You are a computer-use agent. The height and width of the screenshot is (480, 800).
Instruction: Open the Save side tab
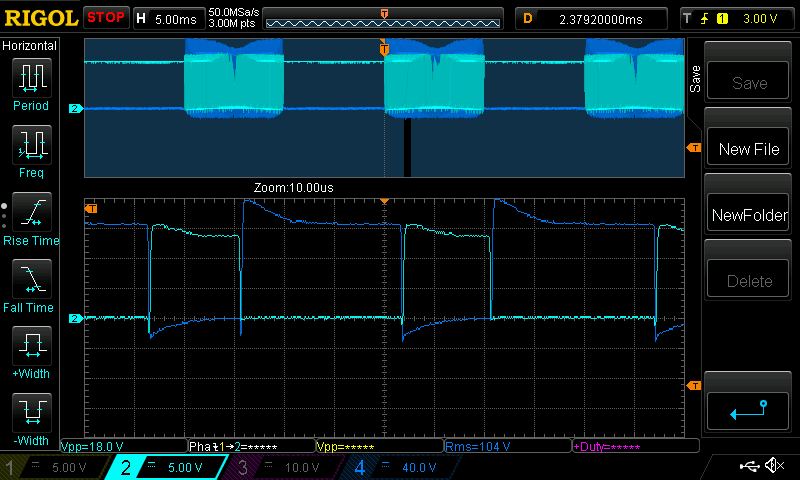pos(695,78)
